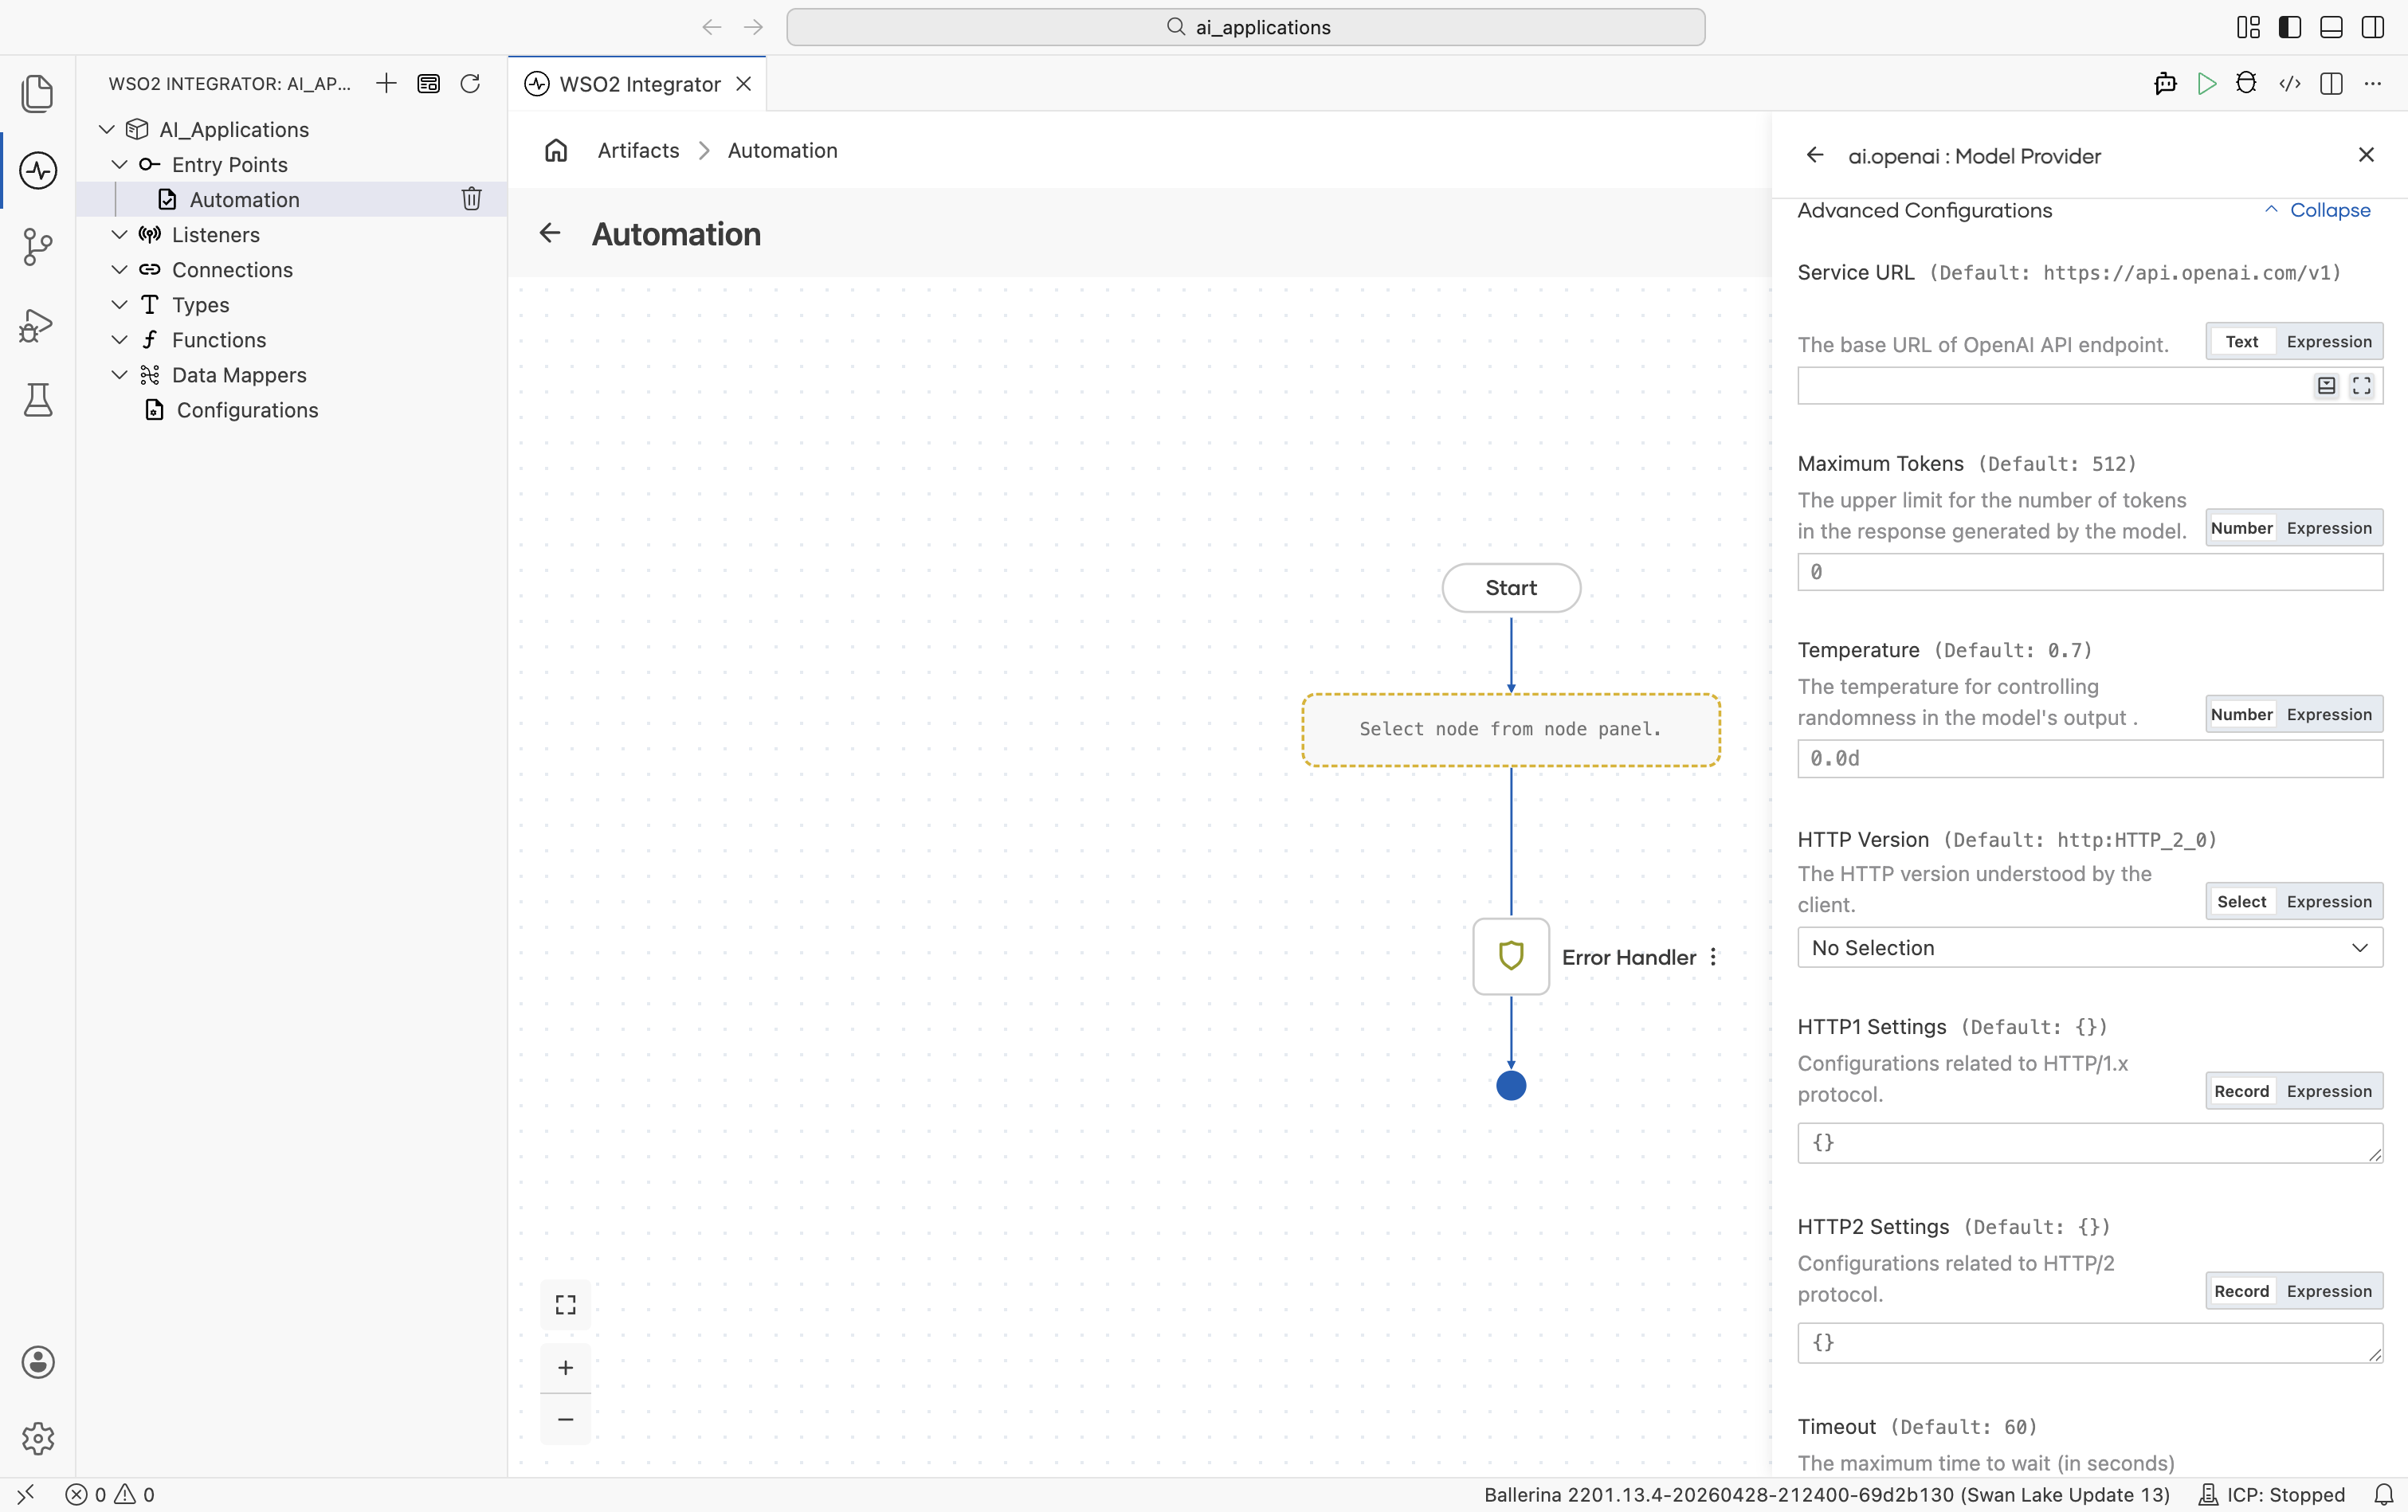
Task: Open helper pane in Service URL field
Action: point(2327,386)
